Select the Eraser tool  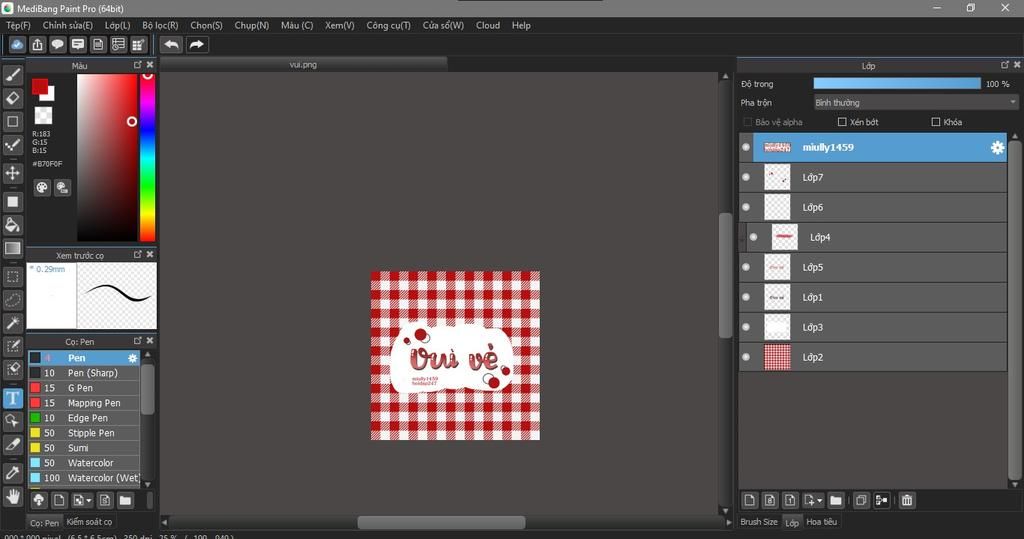(x=12, y=99)
